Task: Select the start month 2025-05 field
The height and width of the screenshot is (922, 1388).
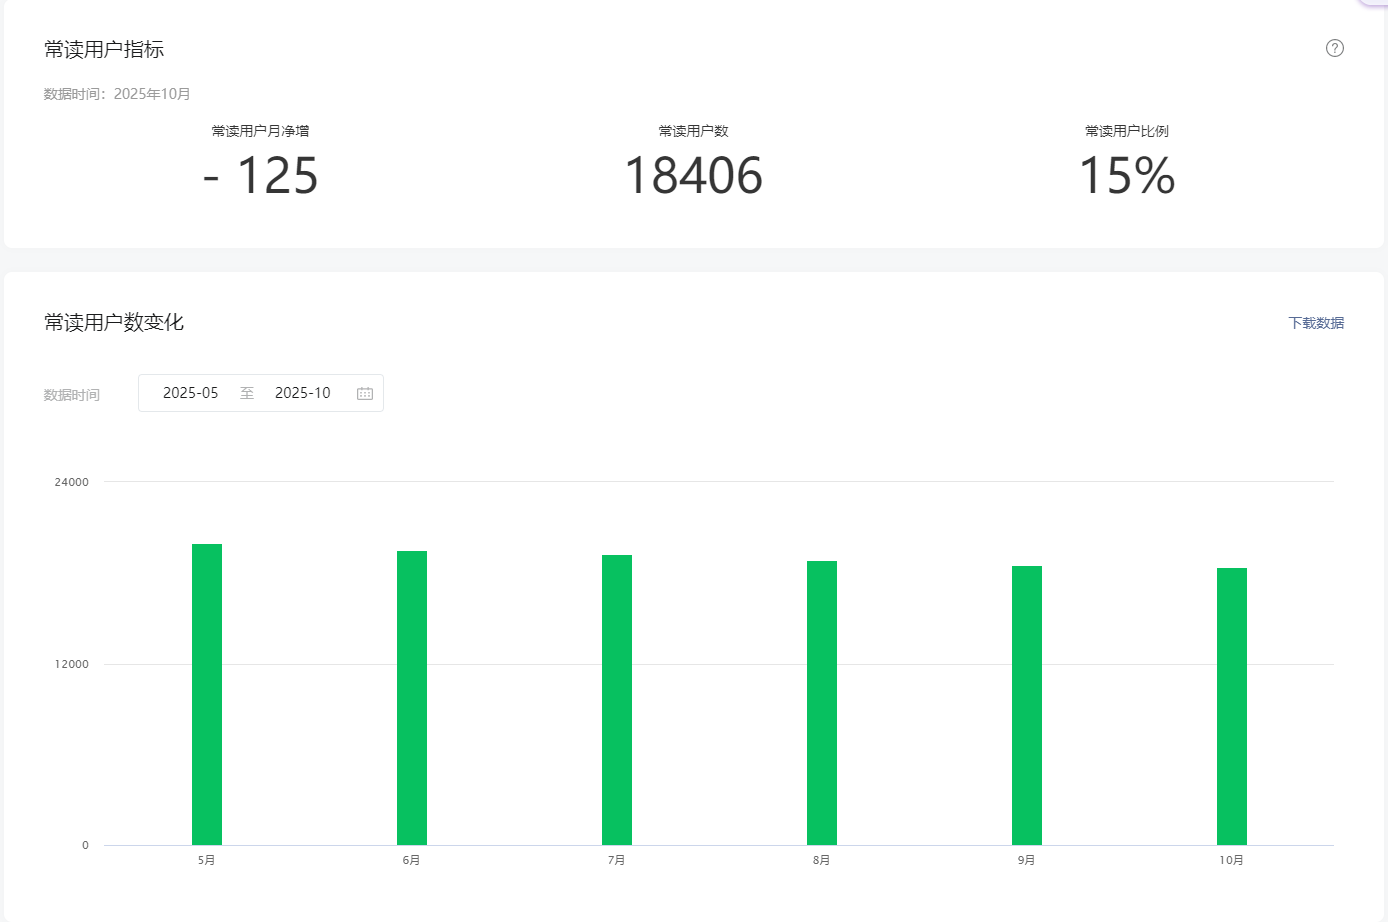Action: coord(191,393)
